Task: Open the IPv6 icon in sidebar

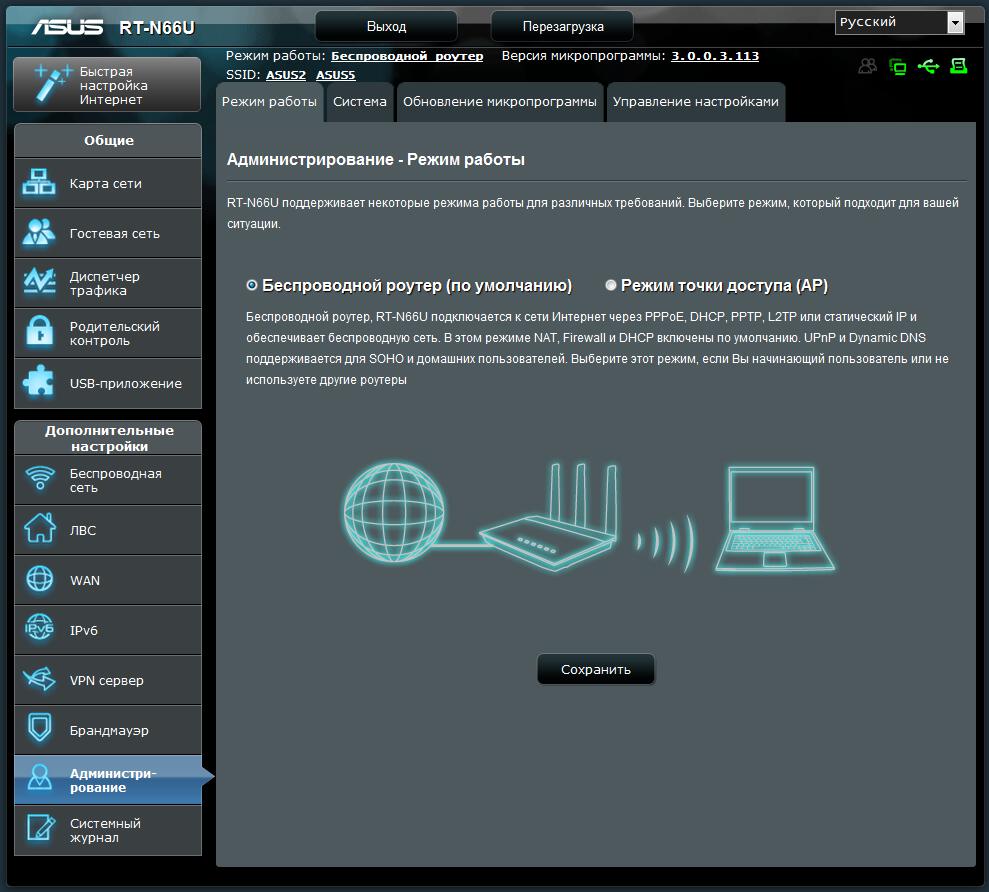Action: coord(40,628)
